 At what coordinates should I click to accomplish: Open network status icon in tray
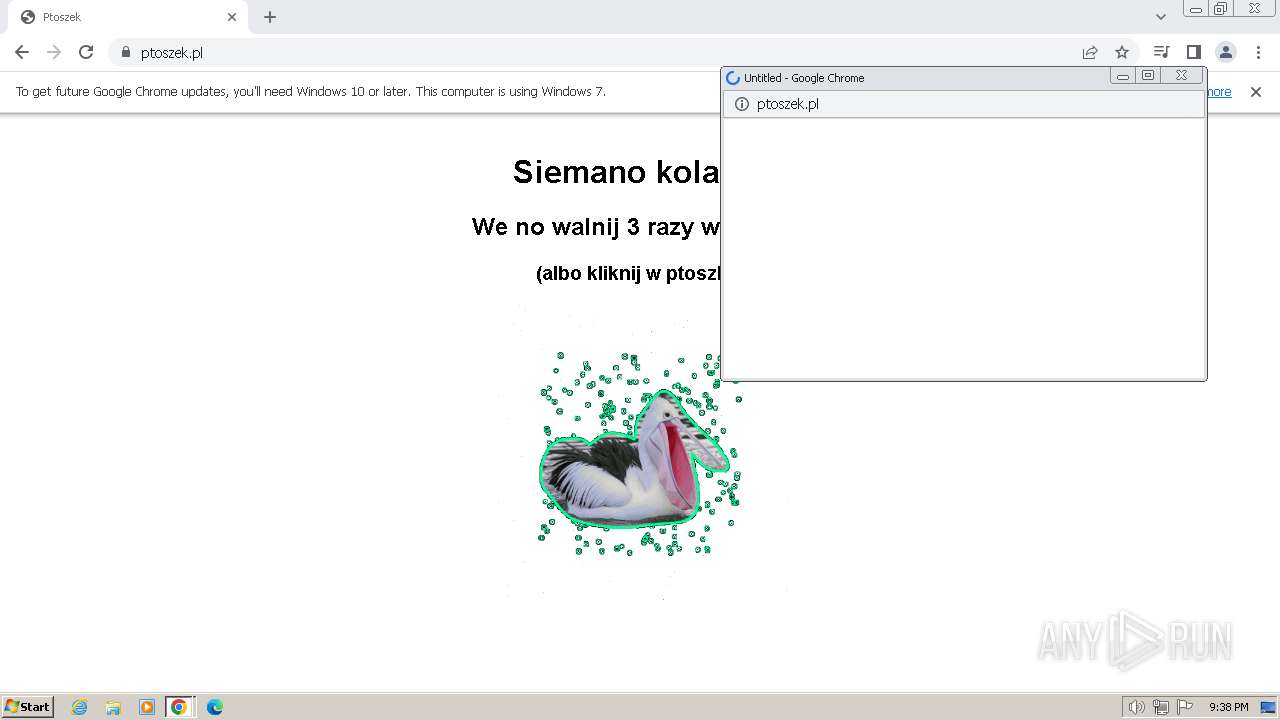[x=1161, y=707]
